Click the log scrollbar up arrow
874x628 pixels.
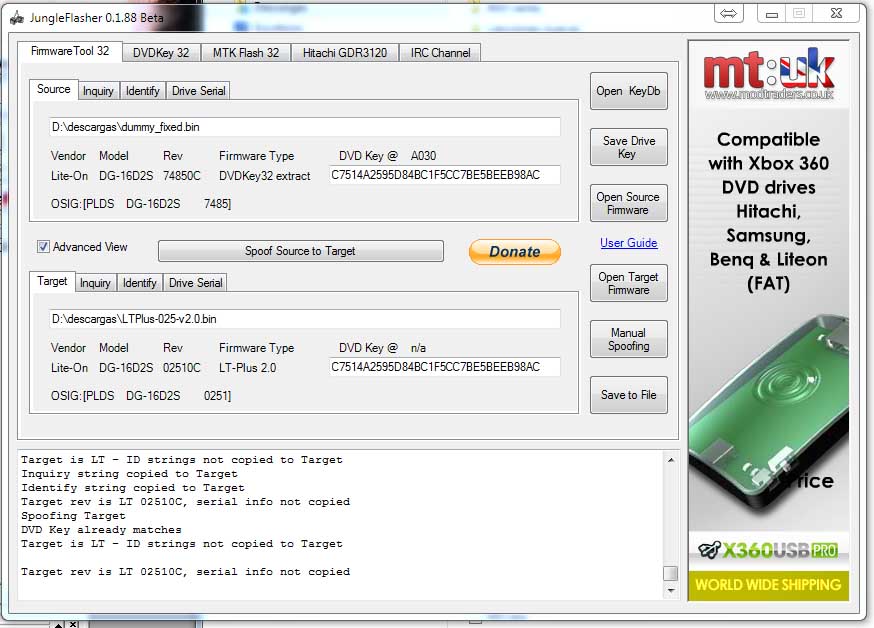pos(671,460)
